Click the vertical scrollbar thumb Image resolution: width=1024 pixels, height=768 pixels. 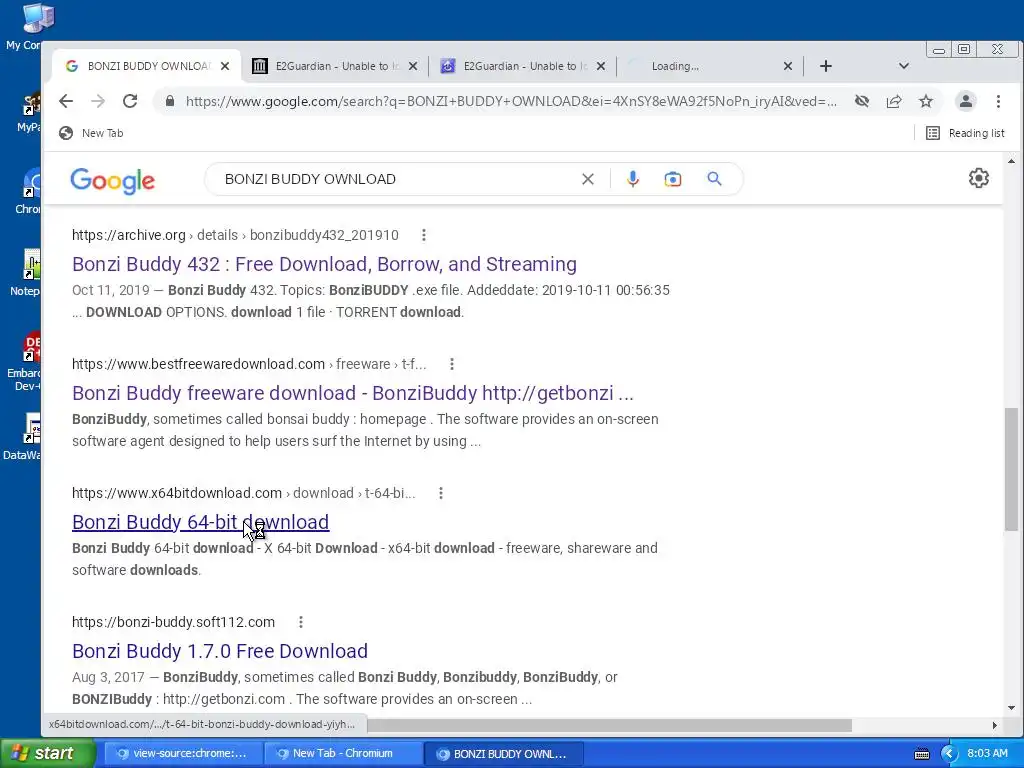(1011, 469)
